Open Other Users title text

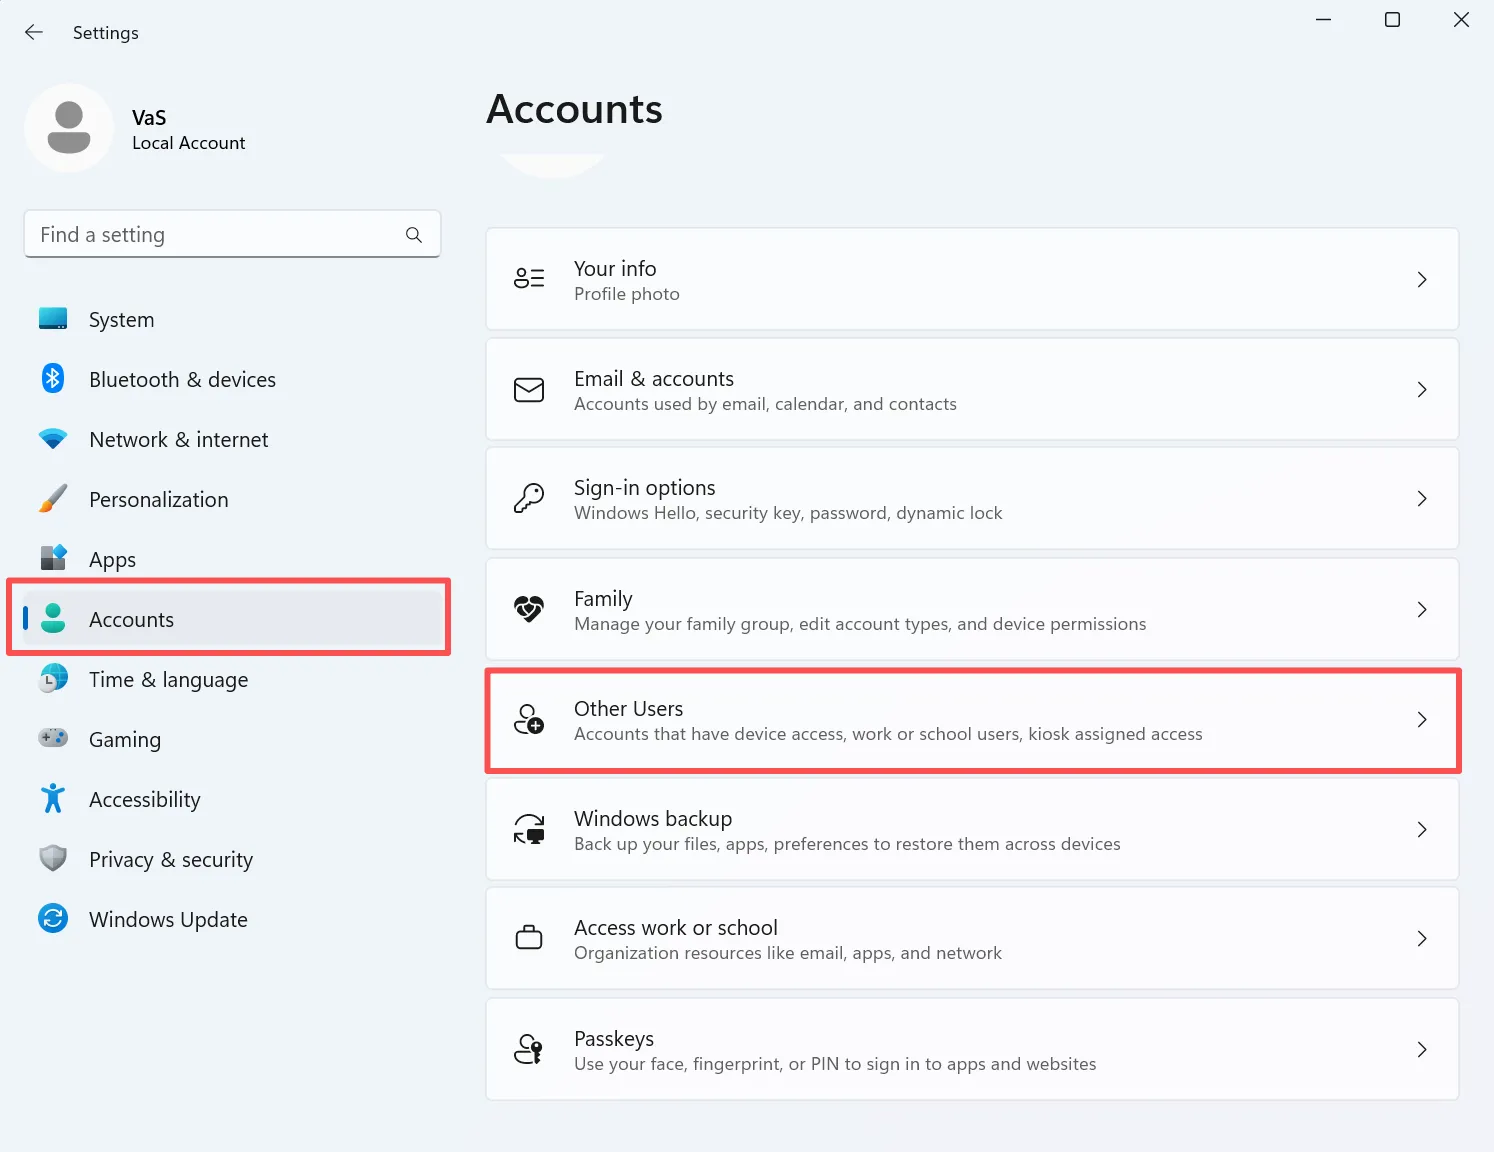click(x=628, y=708)
